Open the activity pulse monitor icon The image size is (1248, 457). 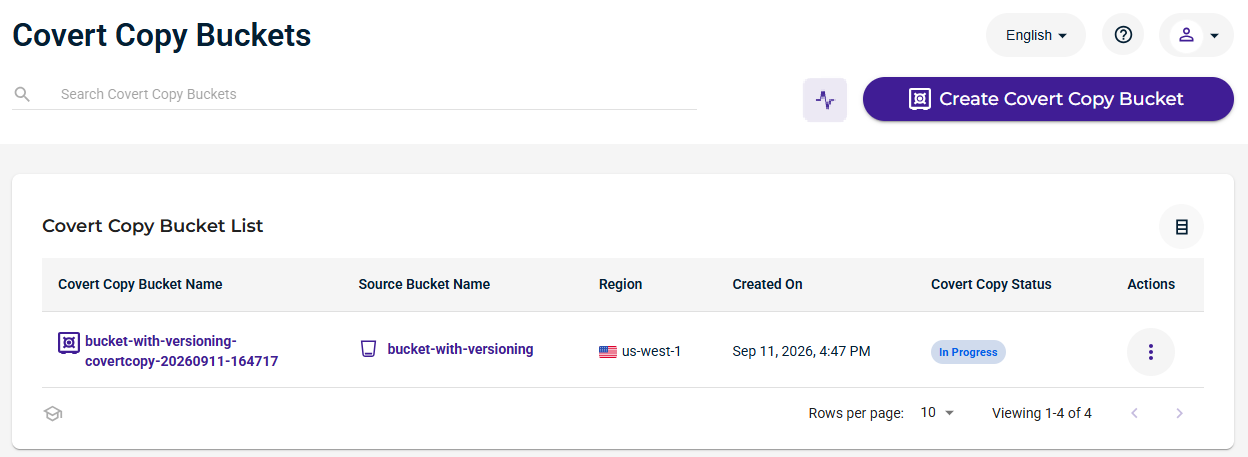tap(825, 100)
